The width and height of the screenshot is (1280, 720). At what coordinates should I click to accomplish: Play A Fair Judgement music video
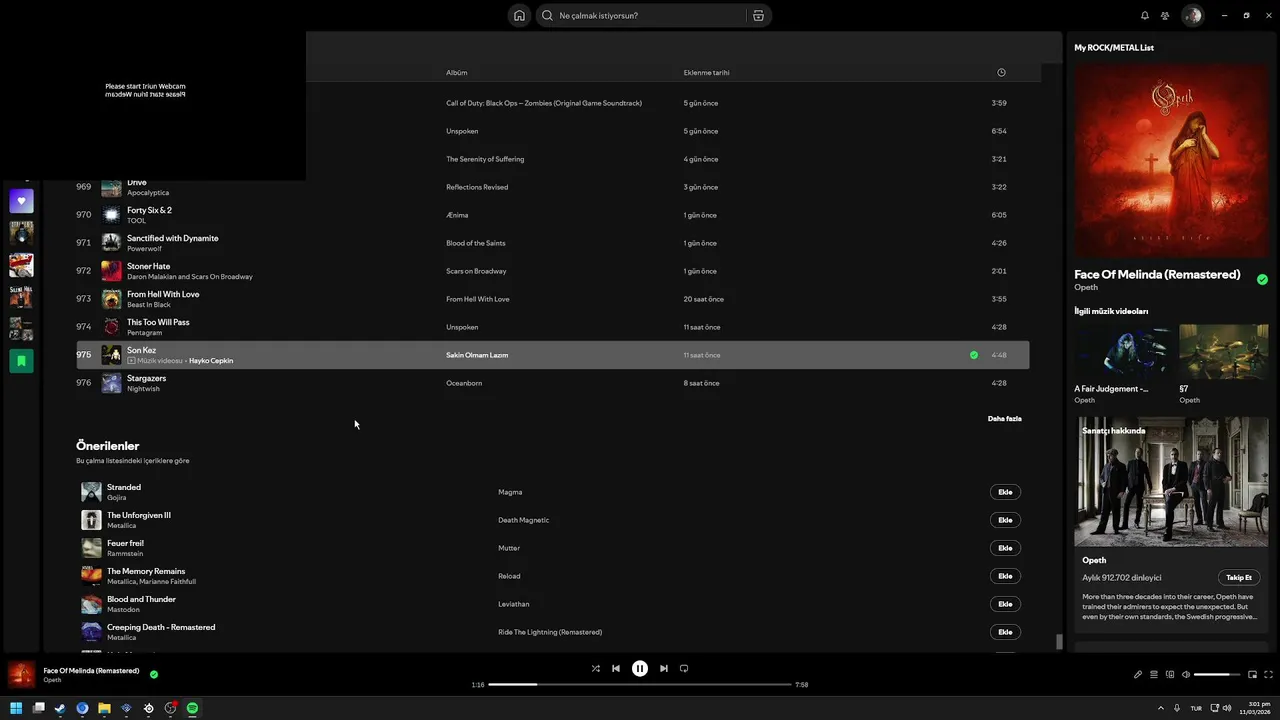point(1119,351)
